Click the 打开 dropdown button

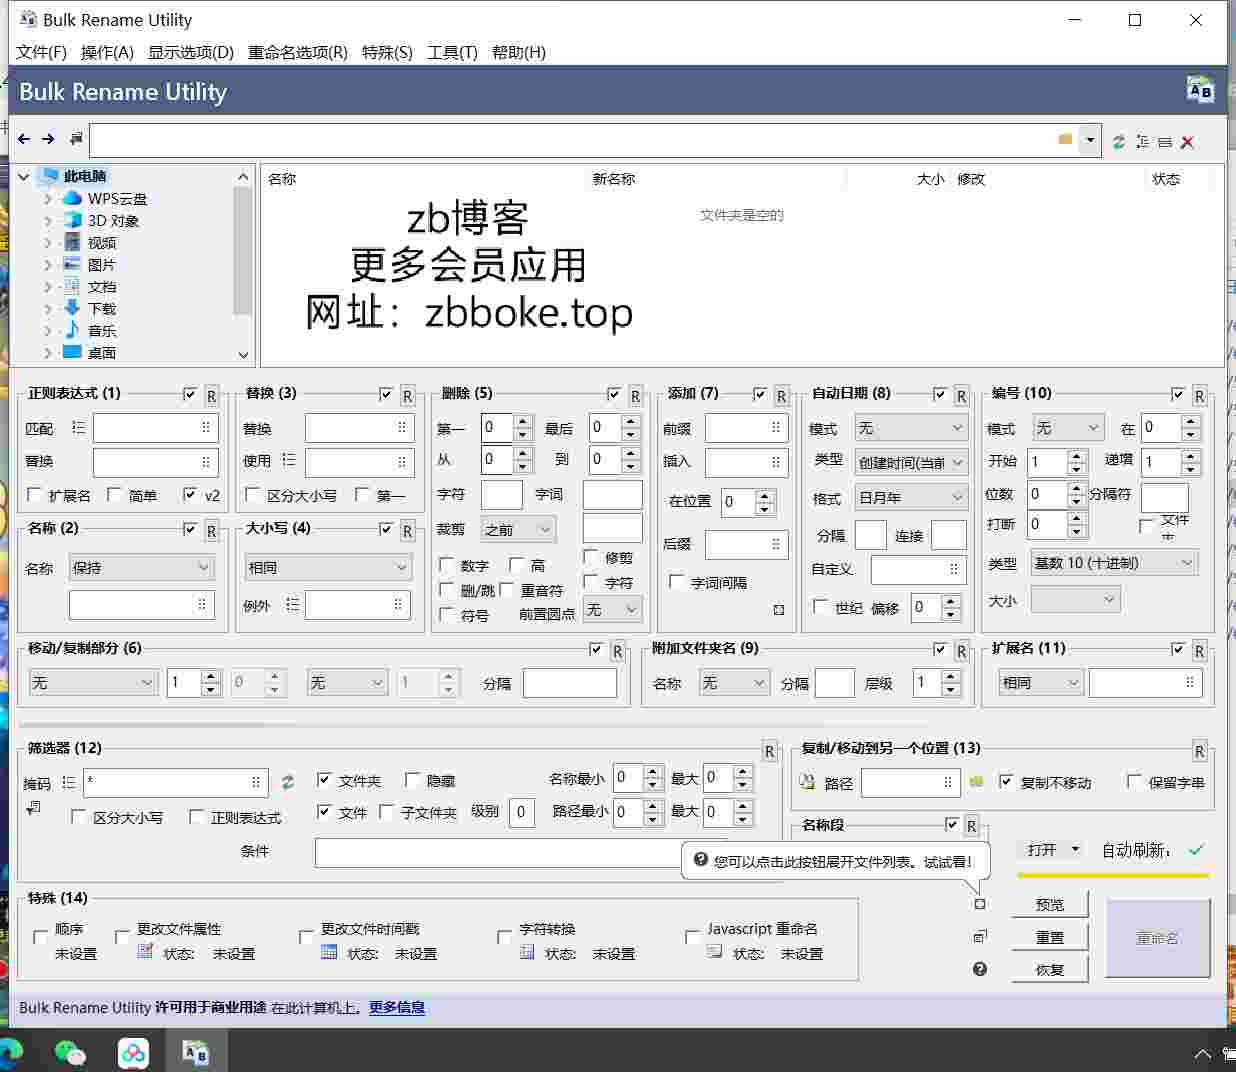1052,849
